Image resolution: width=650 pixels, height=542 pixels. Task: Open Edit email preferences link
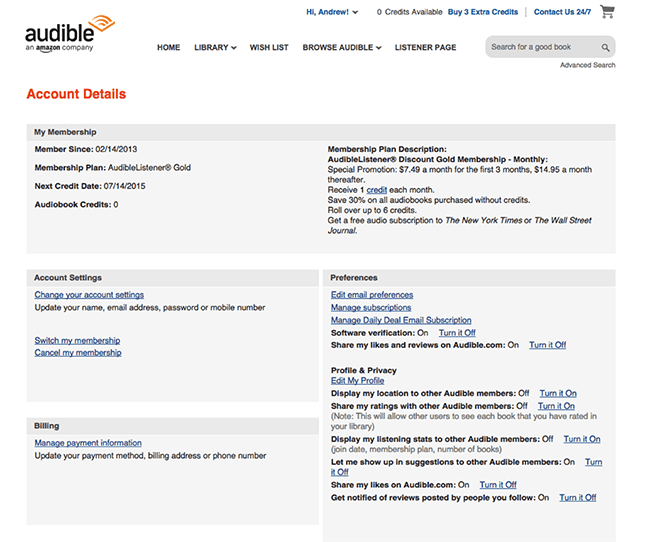click(372, 295)
